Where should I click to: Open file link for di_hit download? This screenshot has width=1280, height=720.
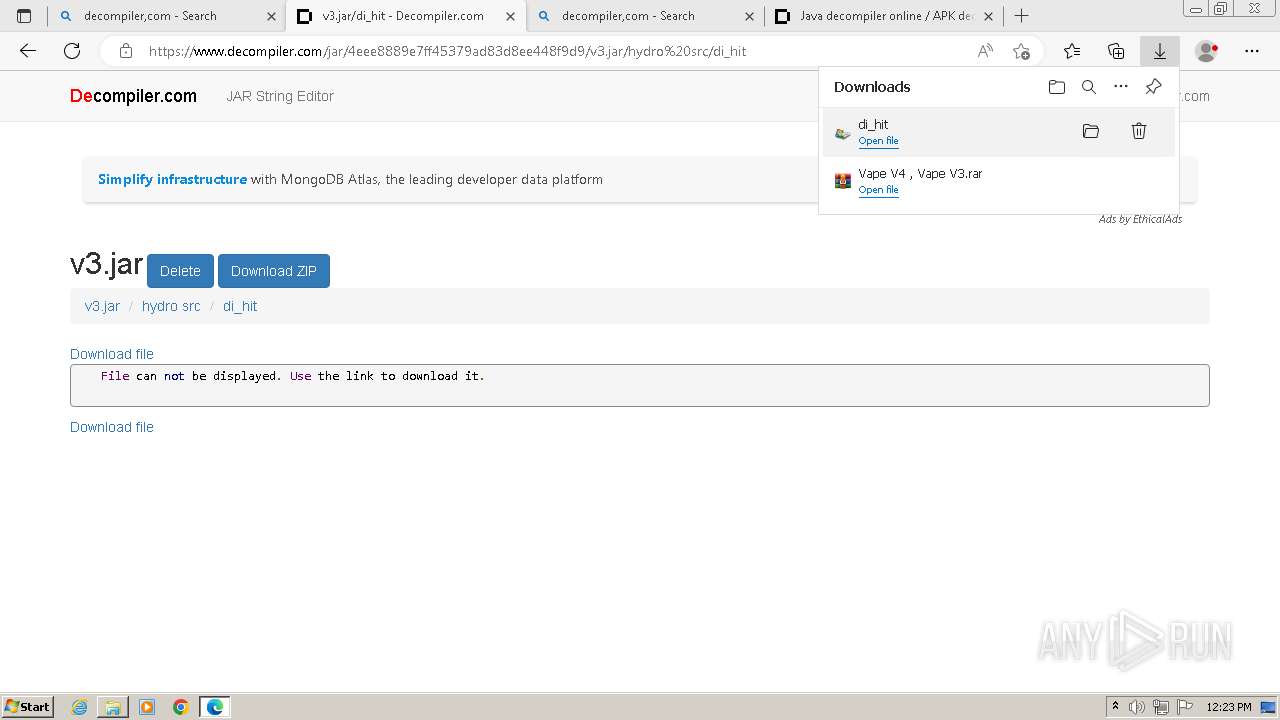[878, 141]
